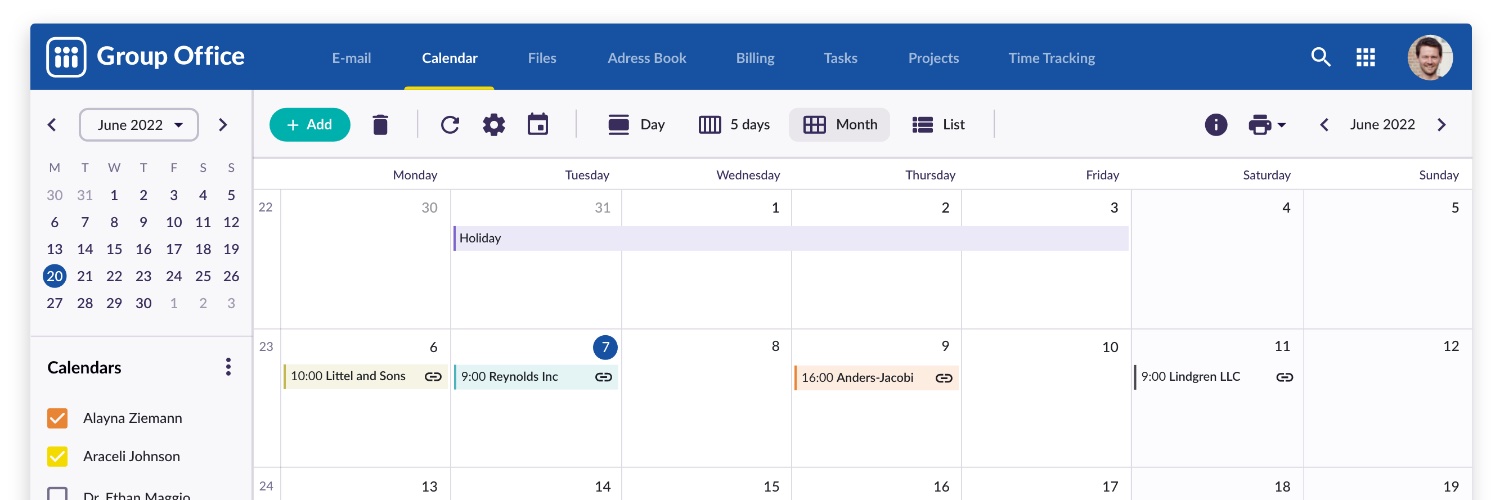Switch to Day view

pyautogui.click(x=637, y=125)
